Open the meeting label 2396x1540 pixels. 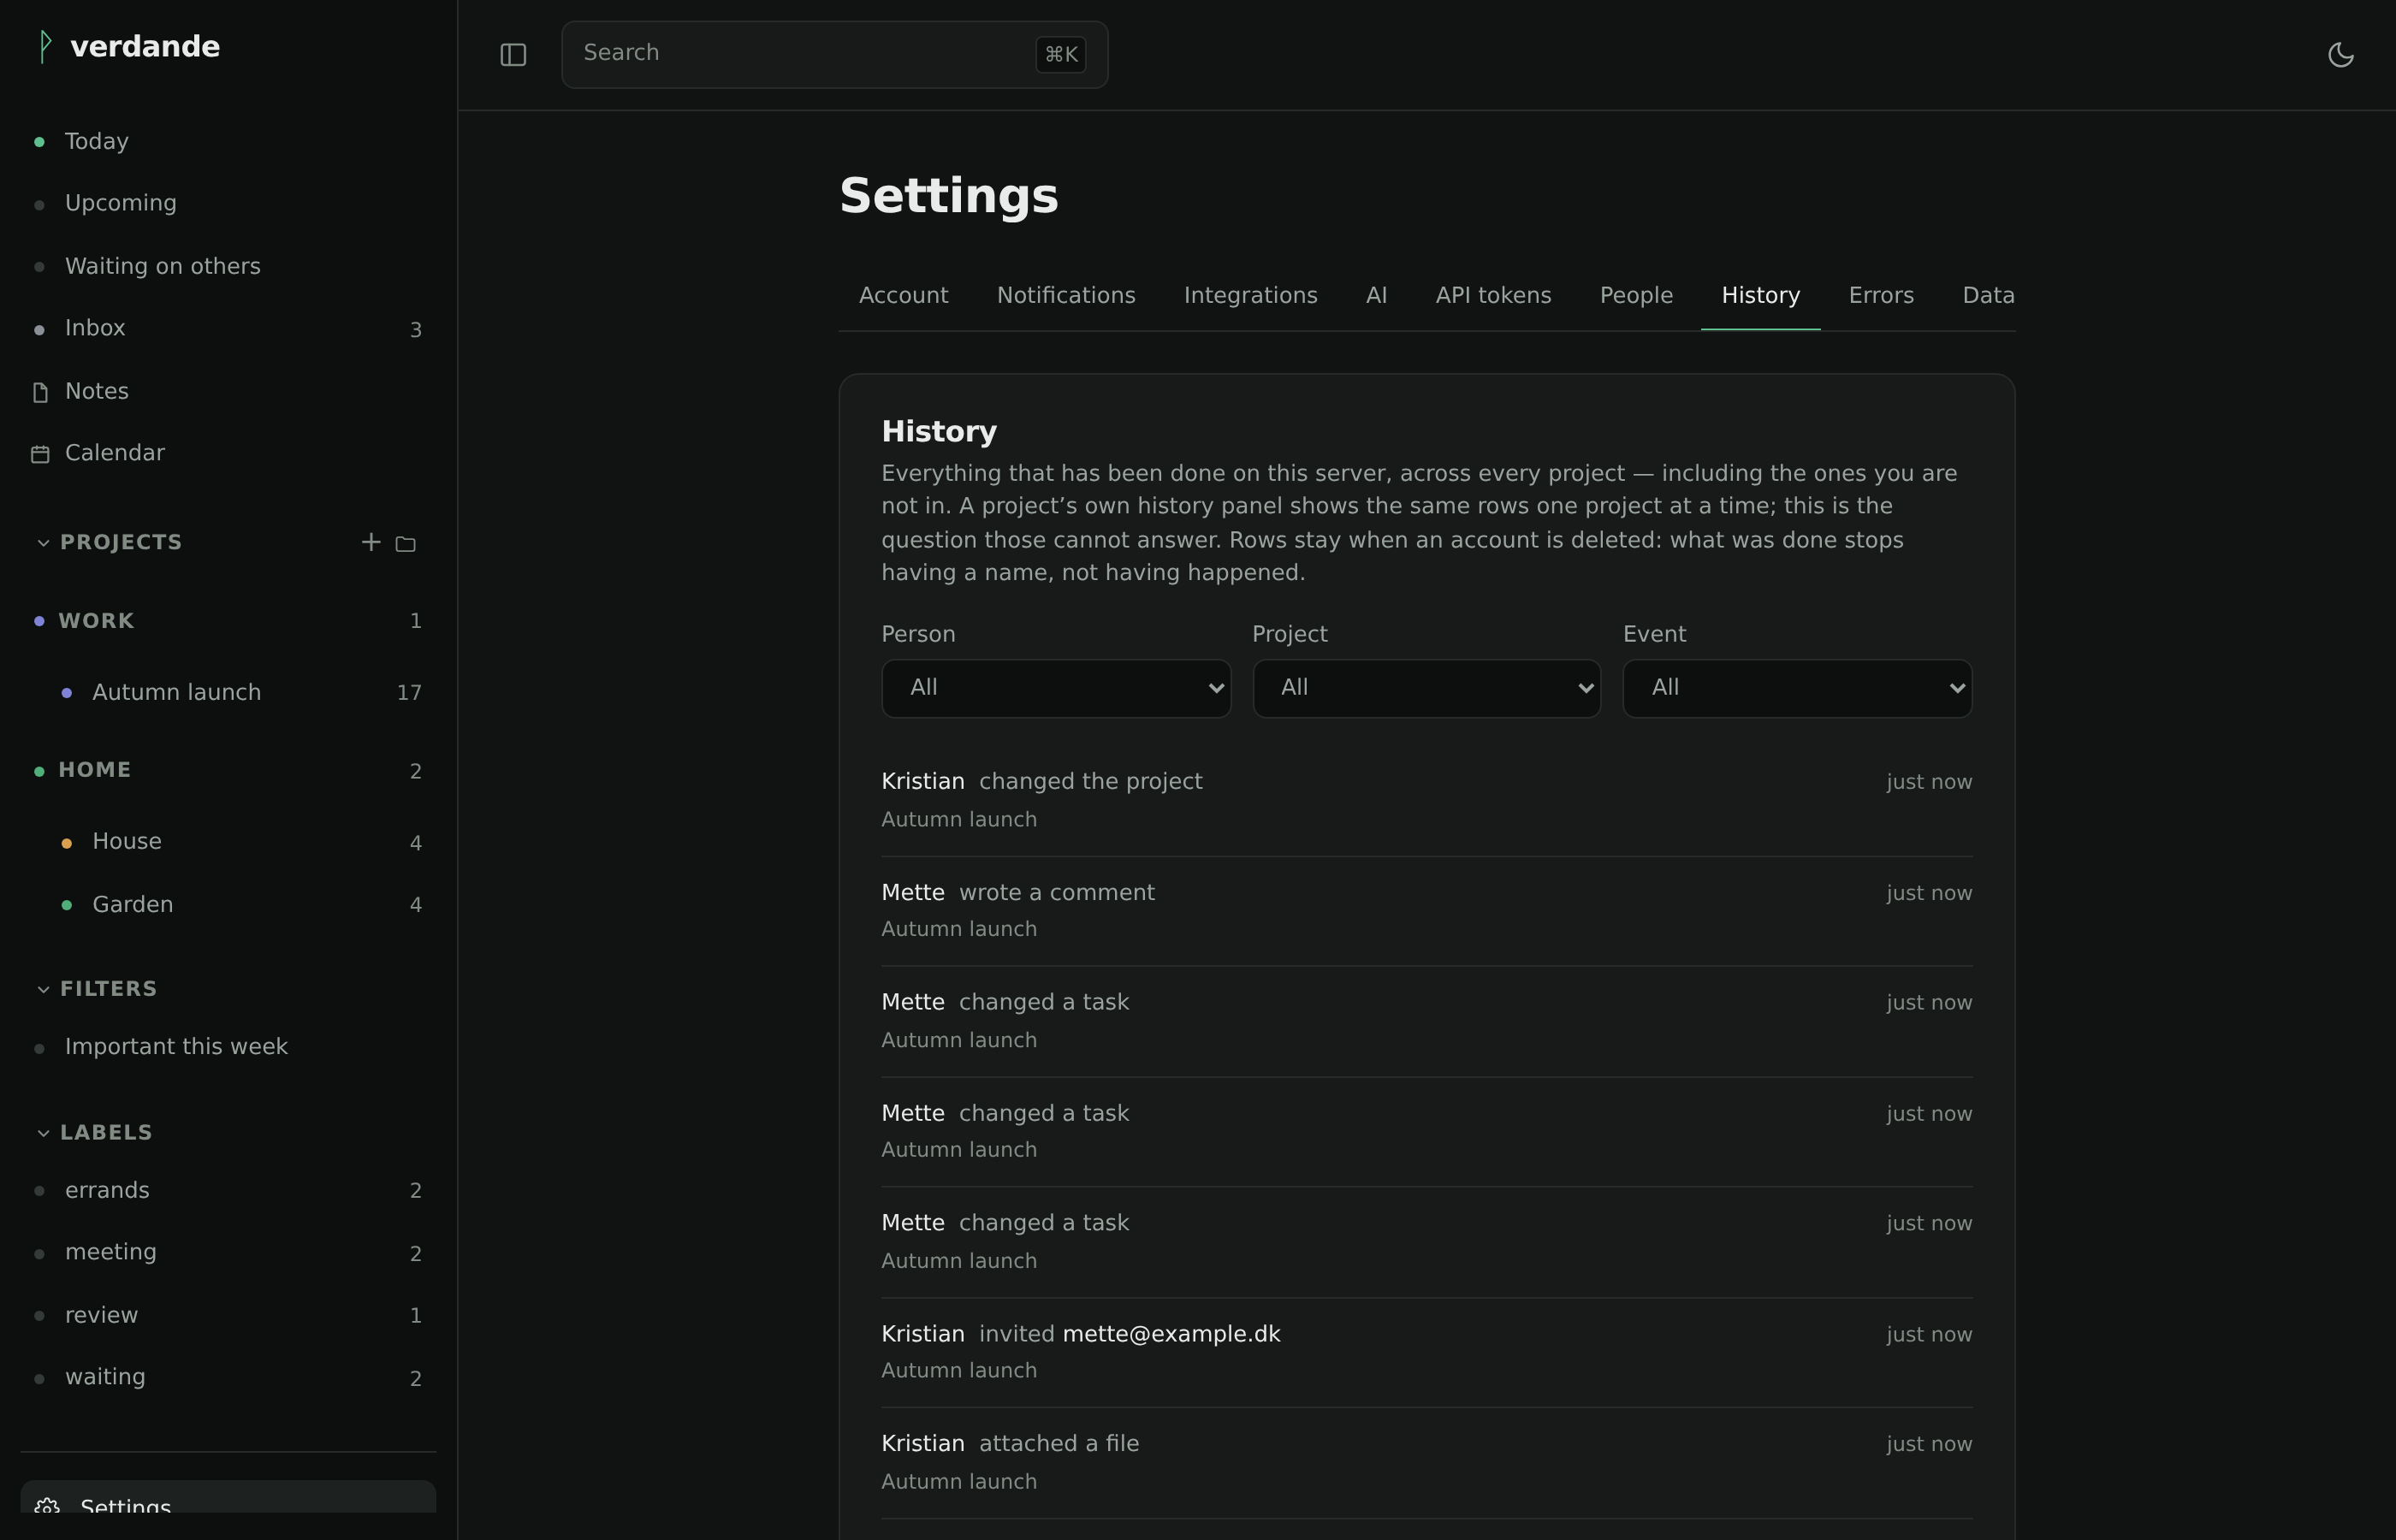coord(228,1253)
